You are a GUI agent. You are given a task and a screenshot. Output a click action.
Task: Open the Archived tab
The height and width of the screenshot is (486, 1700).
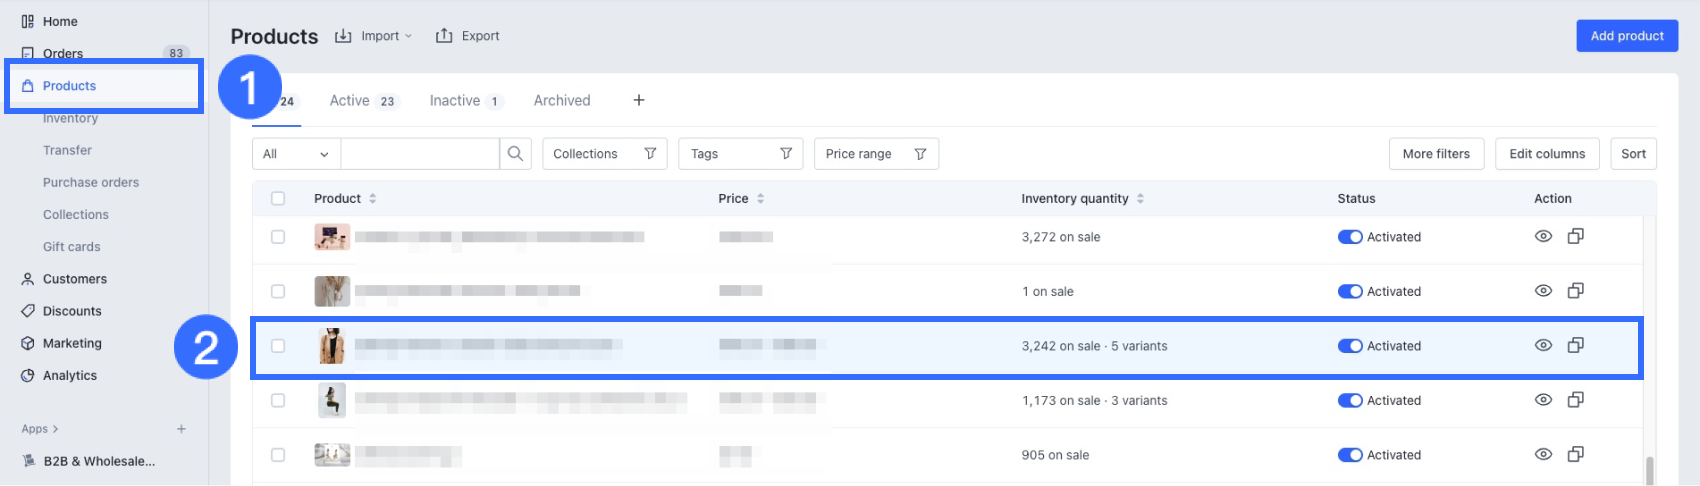click(x=562, y=101)
